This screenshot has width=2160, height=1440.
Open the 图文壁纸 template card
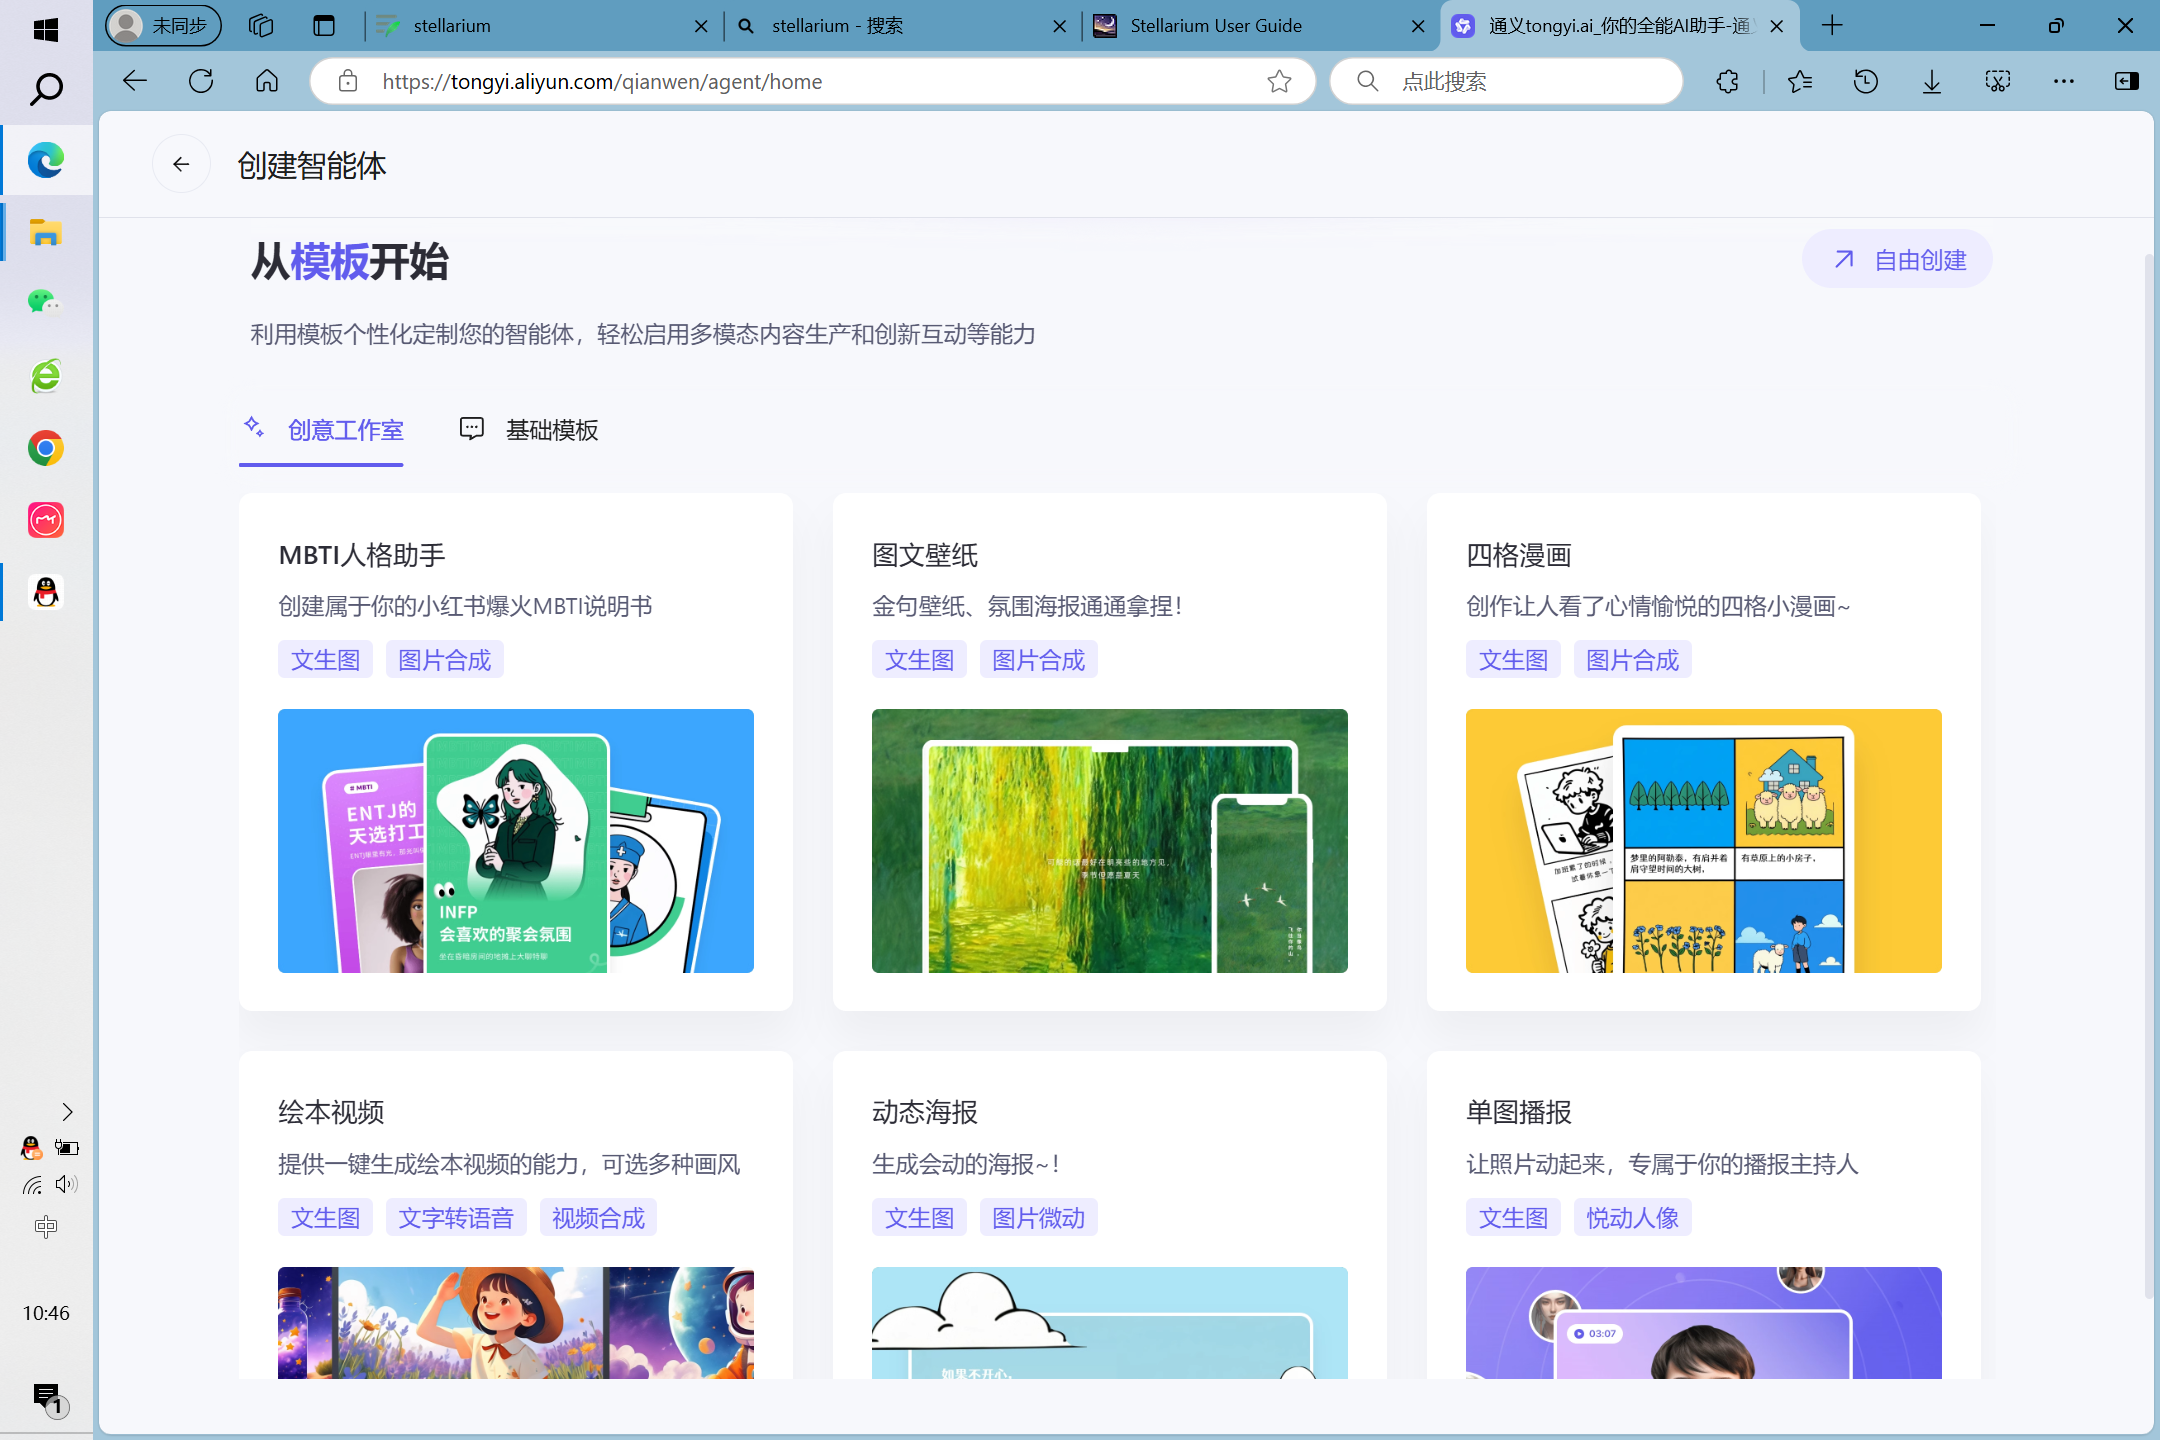pyautogui.click(x=1110, y=750)
